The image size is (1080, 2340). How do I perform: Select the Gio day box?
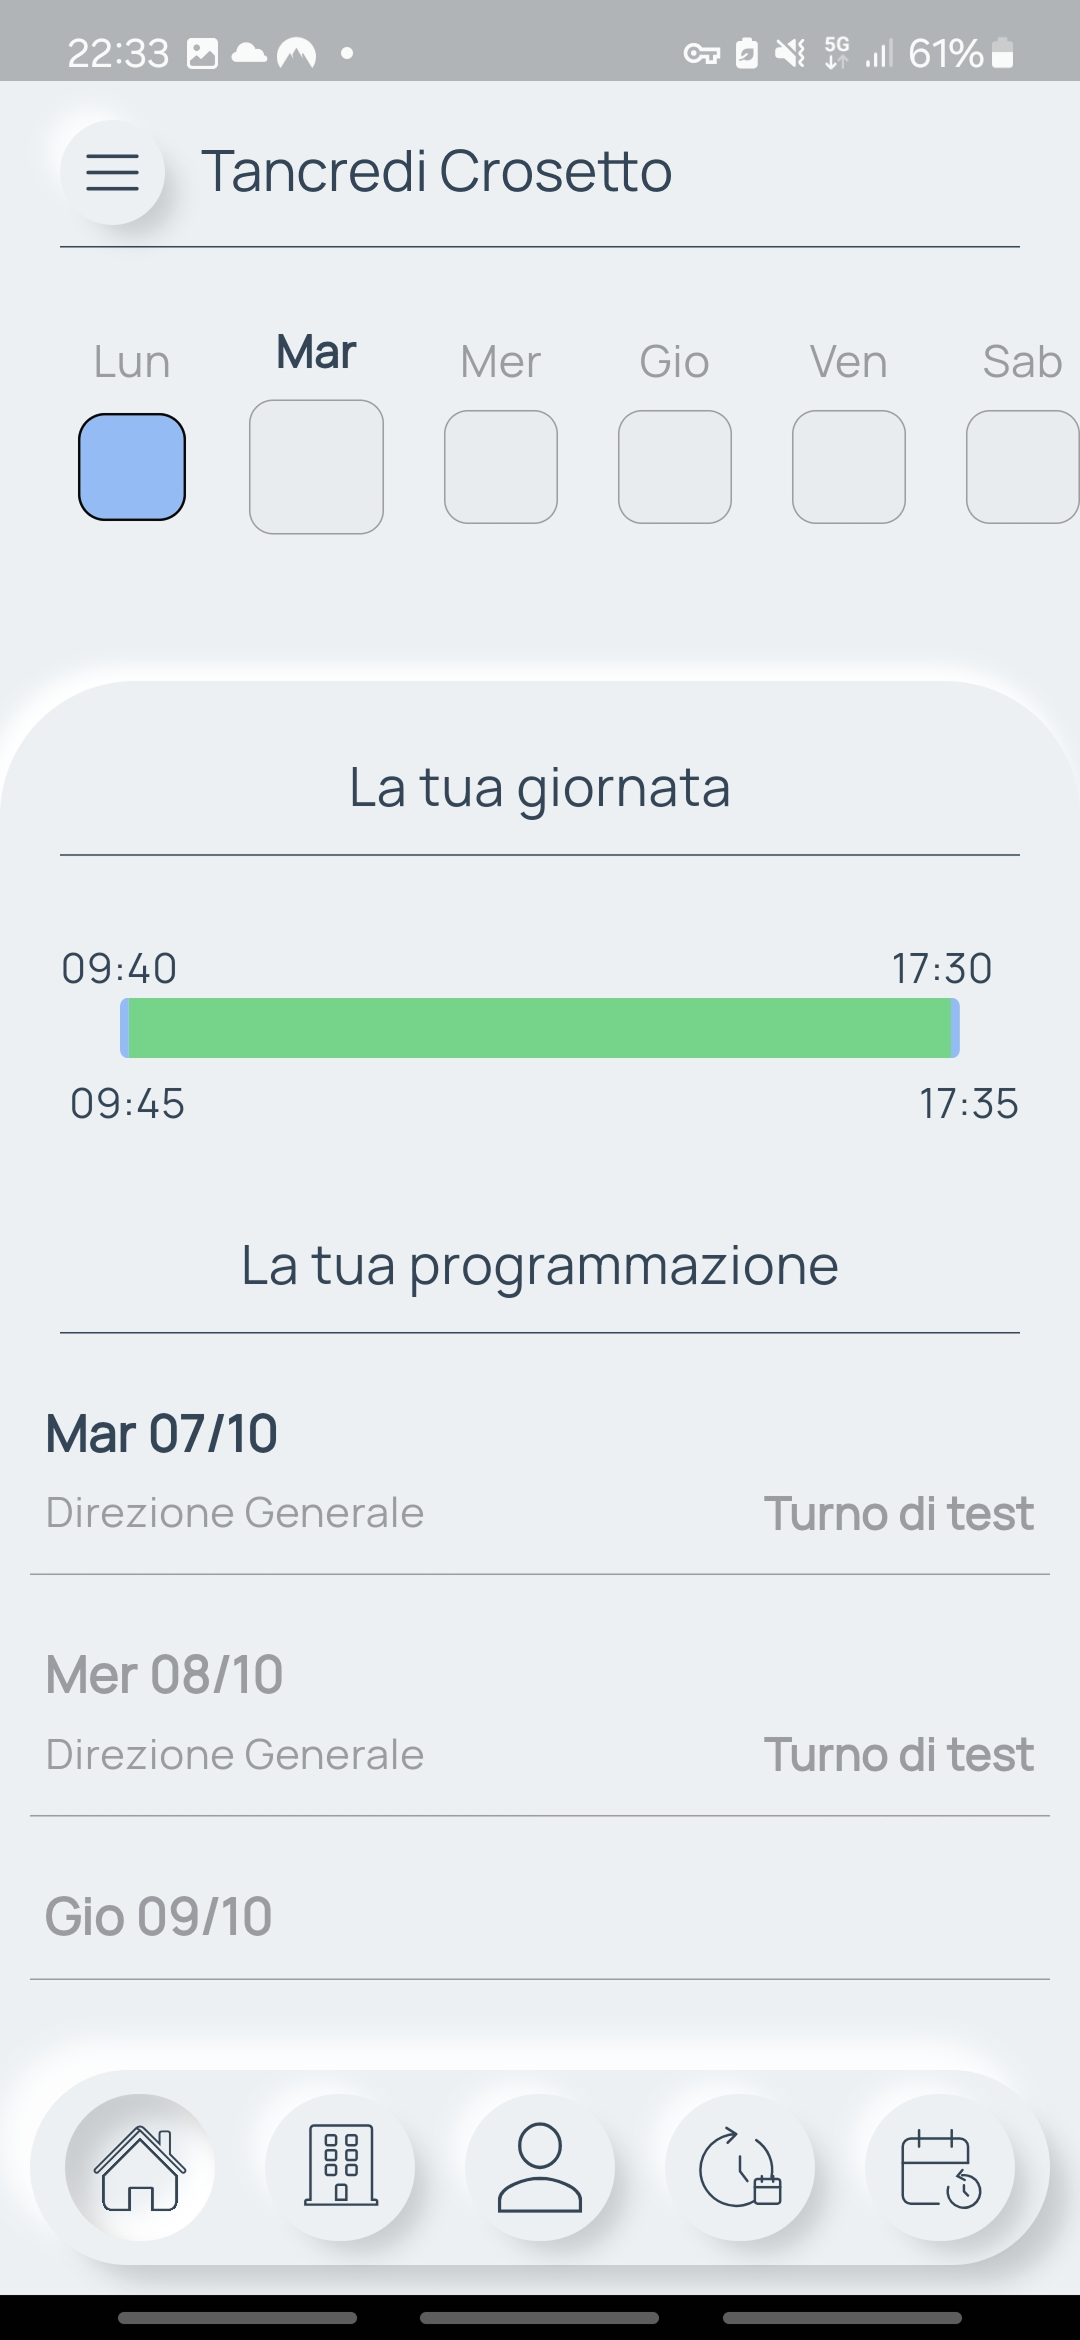tap(675, 467)
